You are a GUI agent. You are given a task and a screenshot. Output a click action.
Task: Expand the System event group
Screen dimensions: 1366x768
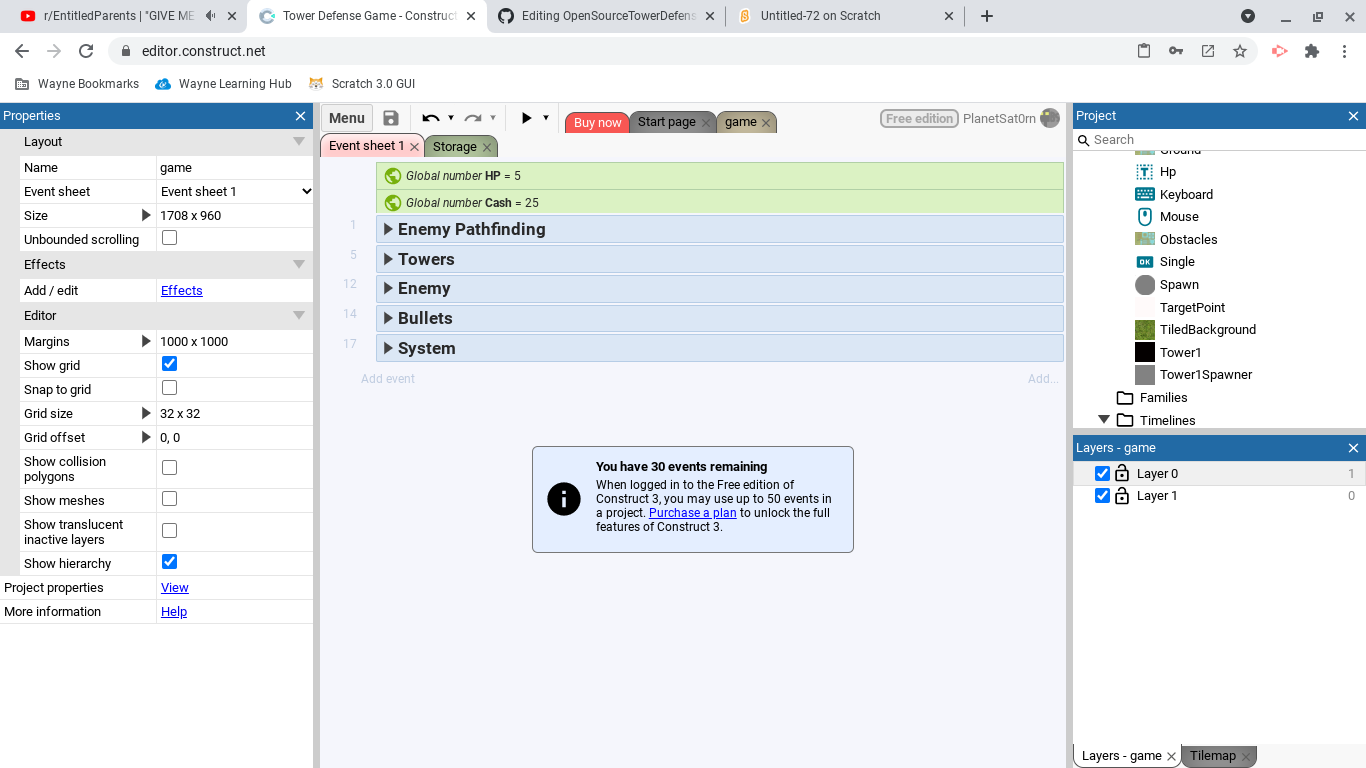[389, 348]
